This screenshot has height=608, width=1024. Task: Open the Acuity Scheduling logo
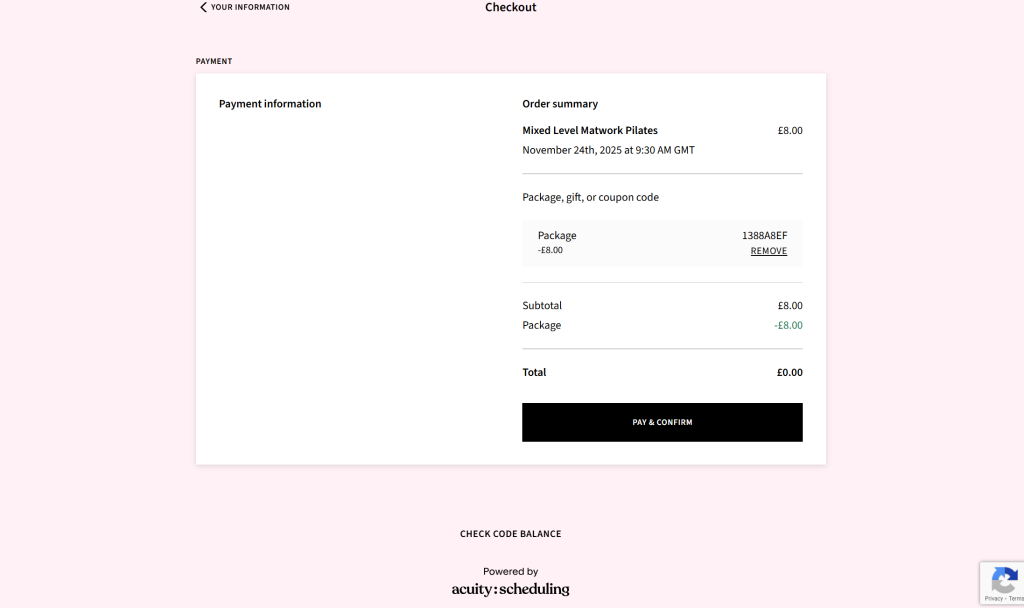(510, 589)
